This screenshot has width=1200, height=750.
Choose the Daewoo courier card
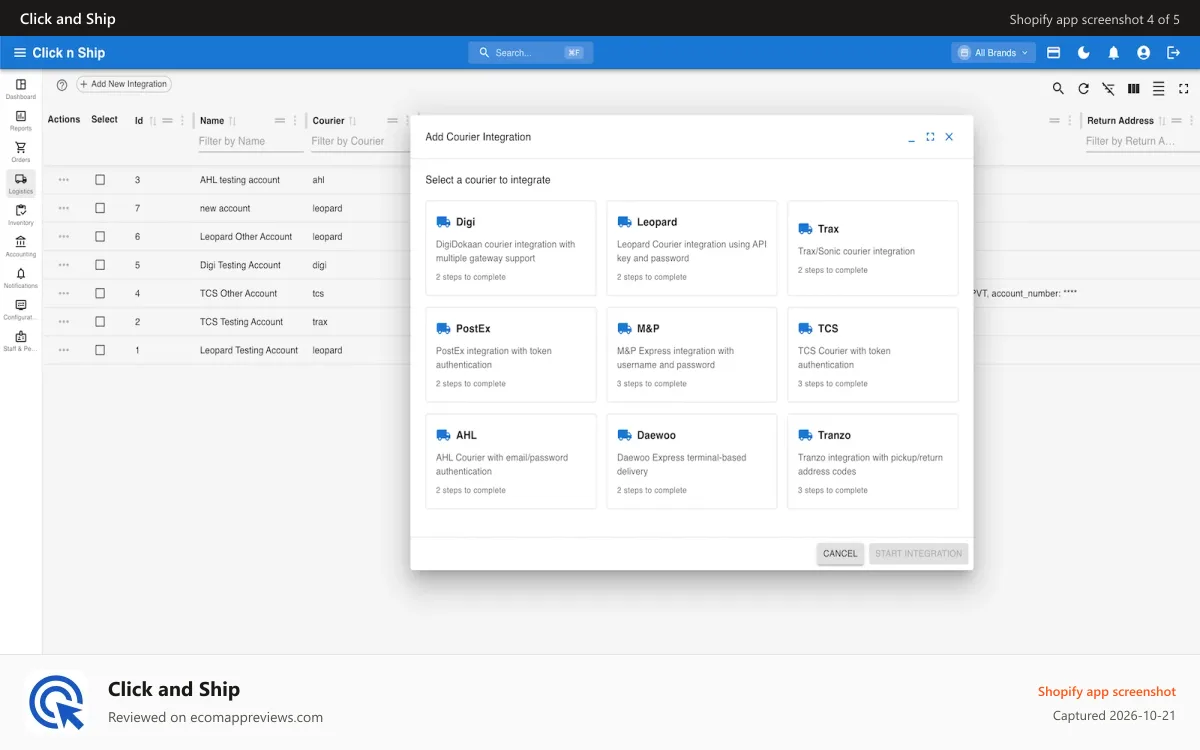692,462
